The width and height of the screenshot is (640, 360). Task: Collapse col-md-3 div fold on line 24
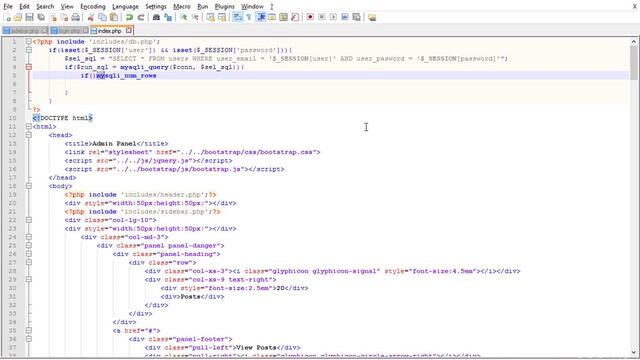click(29, 237)
